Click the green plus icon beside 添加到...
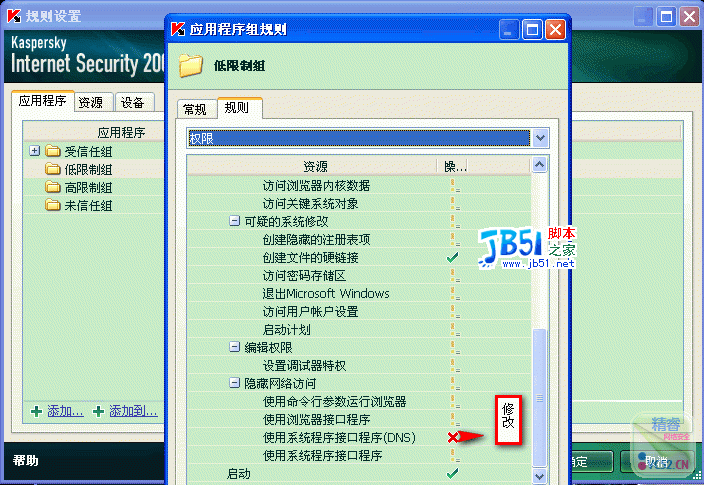Viewport: 704px width, 485px height. (98, 411)
